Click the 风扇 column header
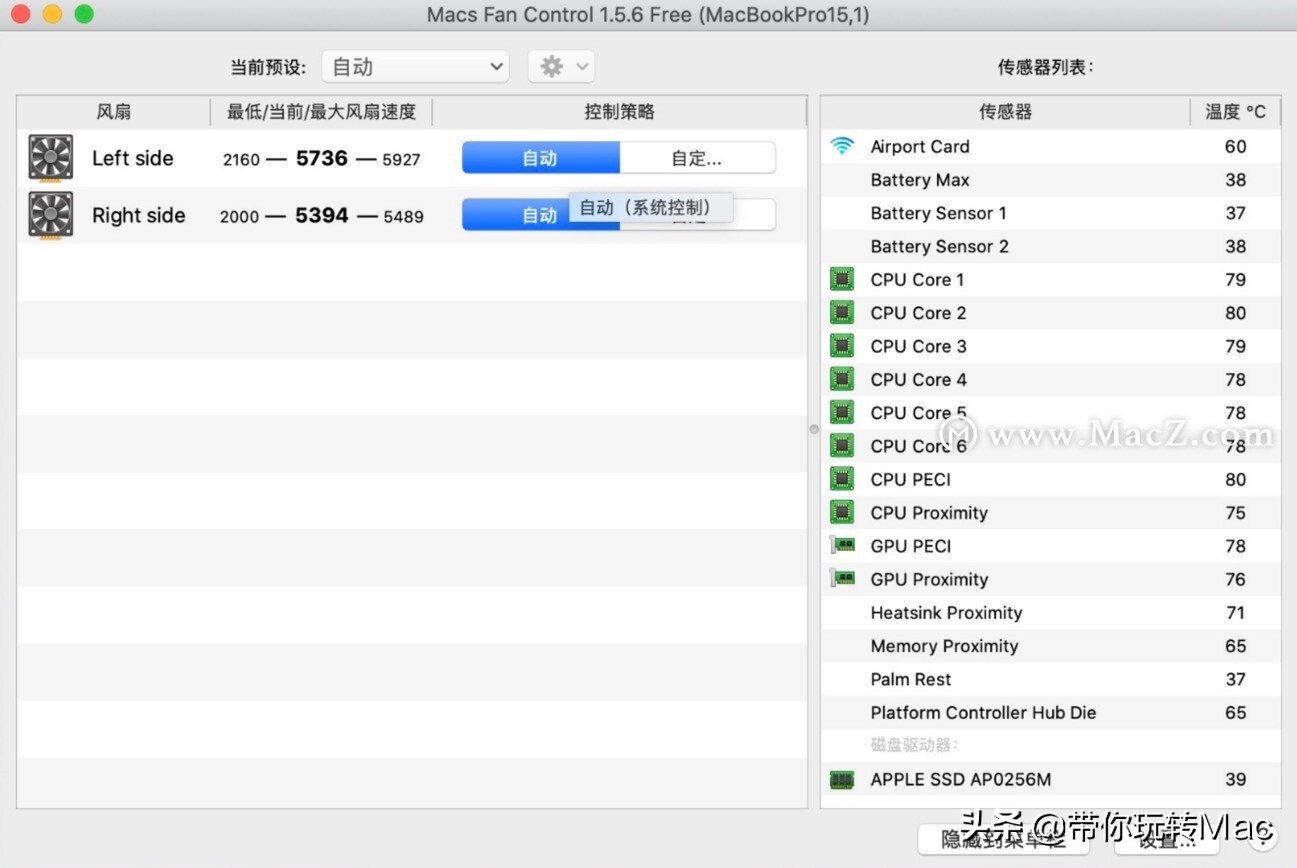 click(113, 112)
